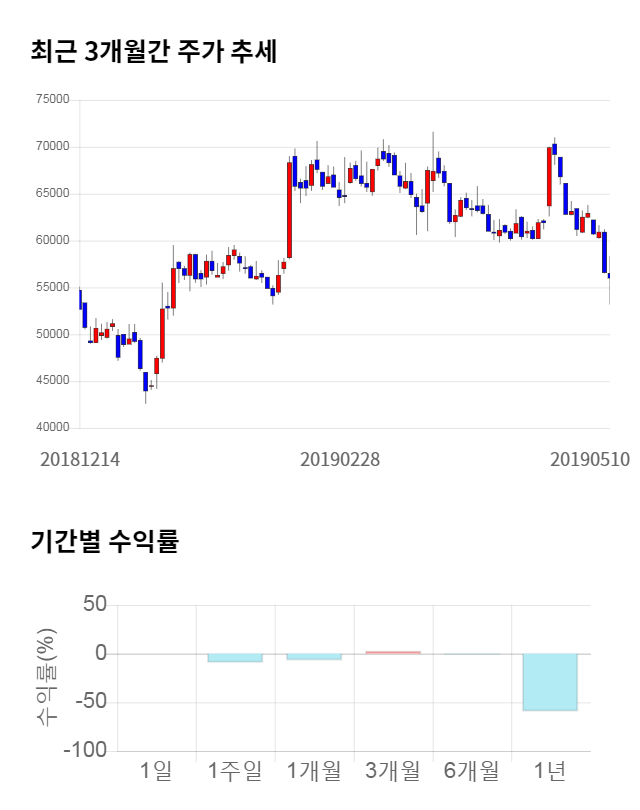This screenshot has height=810, width=640.
Task: Click the -100 tick on return axis
Action: pyautogui.click(x=83, y=751)
